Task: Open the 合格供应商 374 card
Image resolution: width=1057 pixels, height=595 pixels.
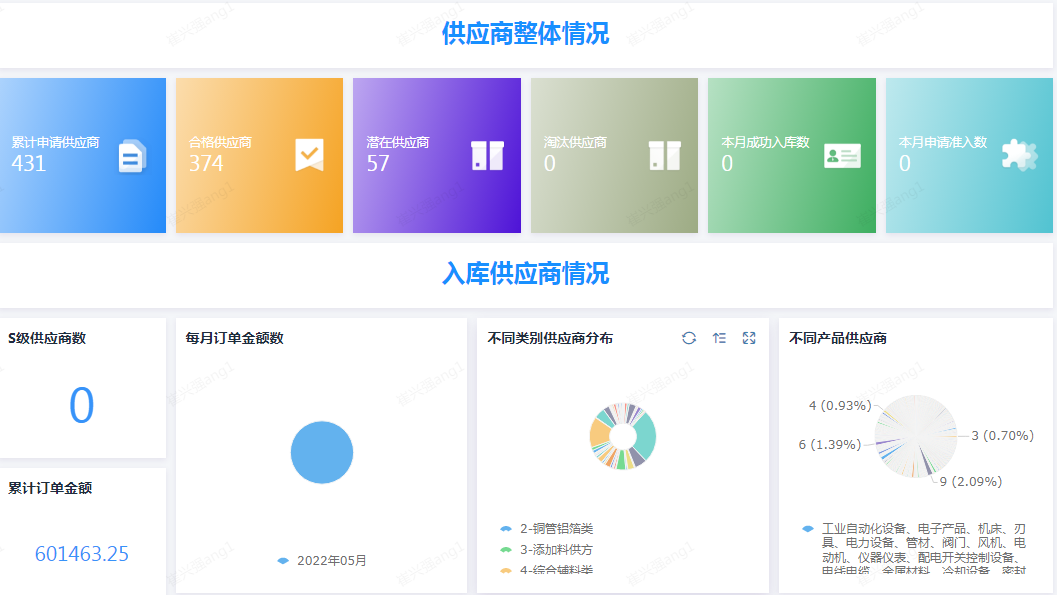Action: [x=260, y=156]
